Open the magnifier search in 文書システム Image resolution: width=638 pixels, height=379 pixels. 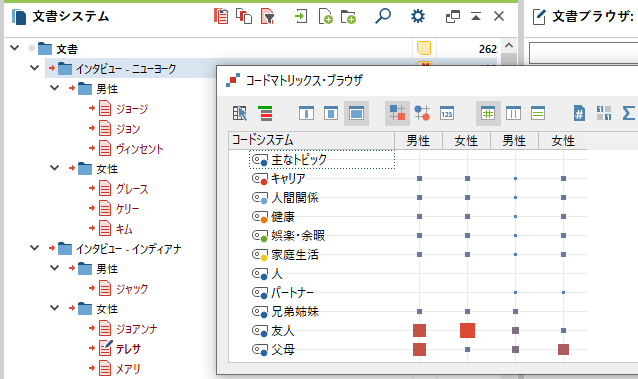pyautogui.click(x=382, y=16)
